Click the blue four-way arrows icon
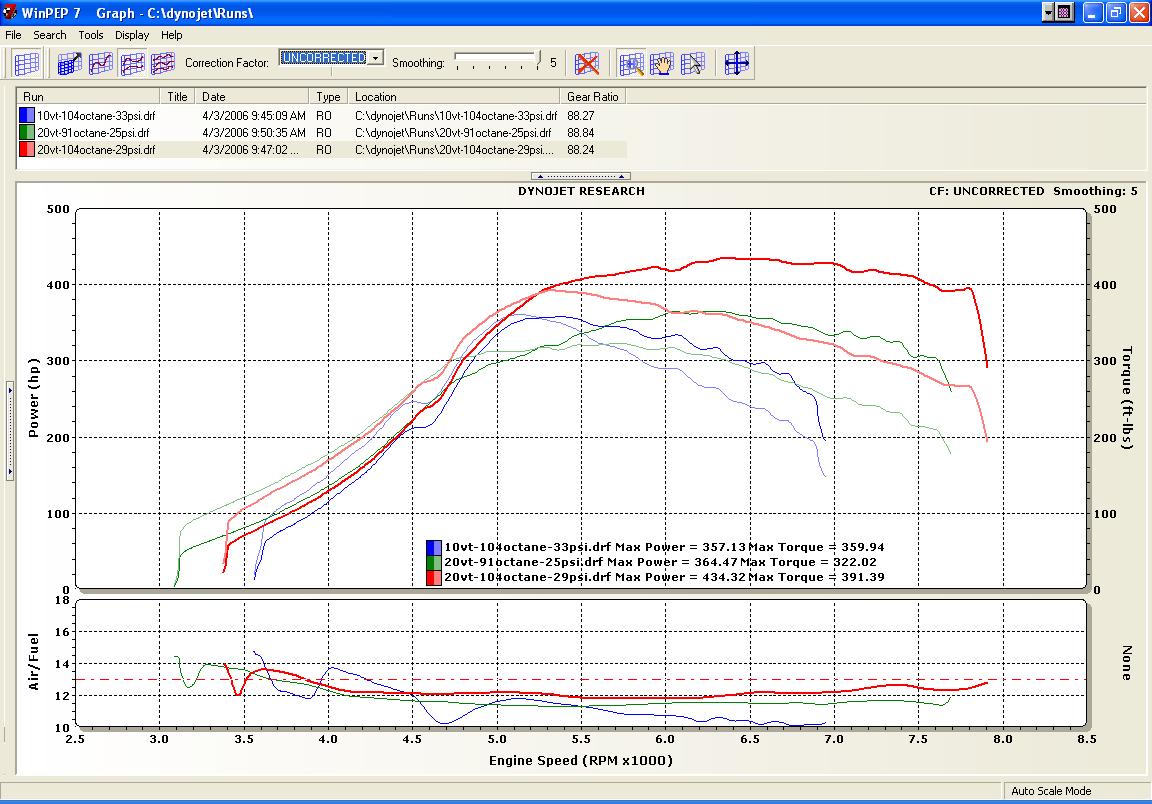This screenshot has height=804, width=1152. tap(737, 63)
